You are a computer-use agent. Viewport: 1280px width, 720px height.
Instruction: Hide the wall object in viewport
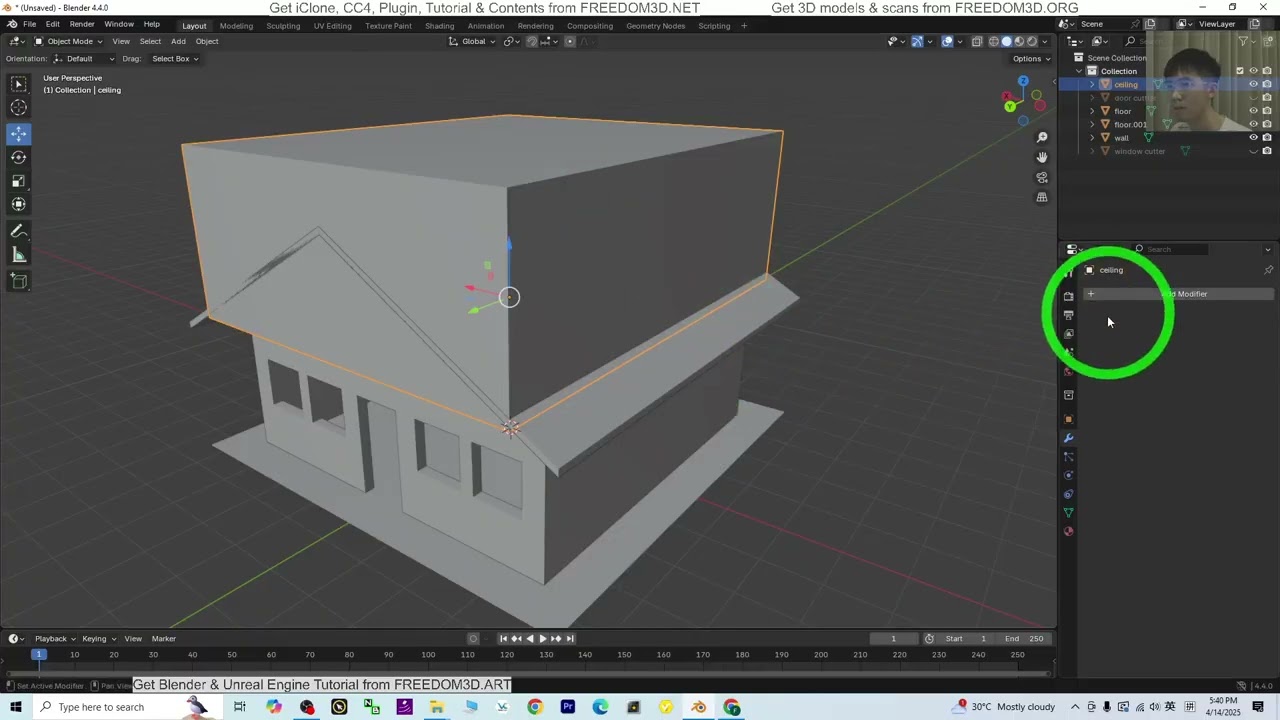(1253, 138)
